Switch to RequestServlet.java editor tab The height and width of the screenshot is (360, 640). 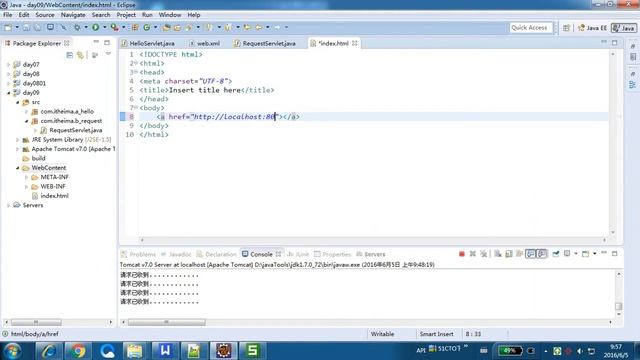tap(265, 43)
